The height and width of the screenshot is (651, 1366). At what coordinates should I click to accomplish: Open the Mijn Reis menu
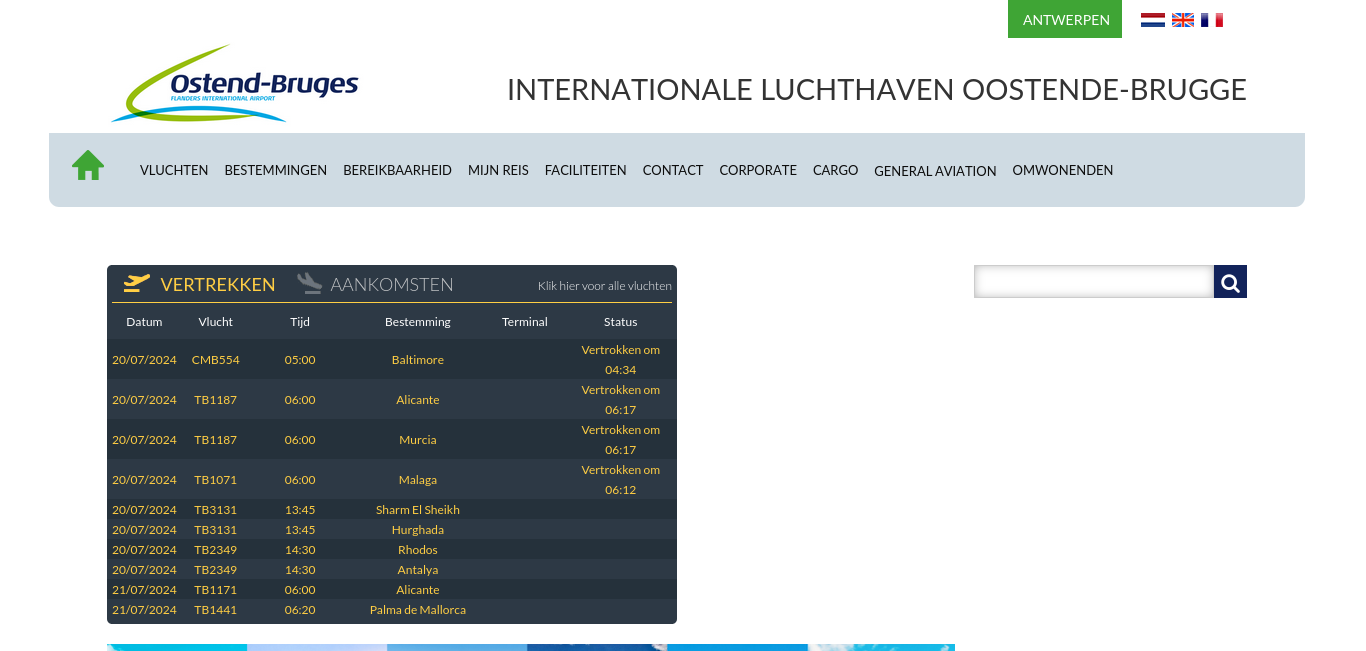click(x=498, y=170)
